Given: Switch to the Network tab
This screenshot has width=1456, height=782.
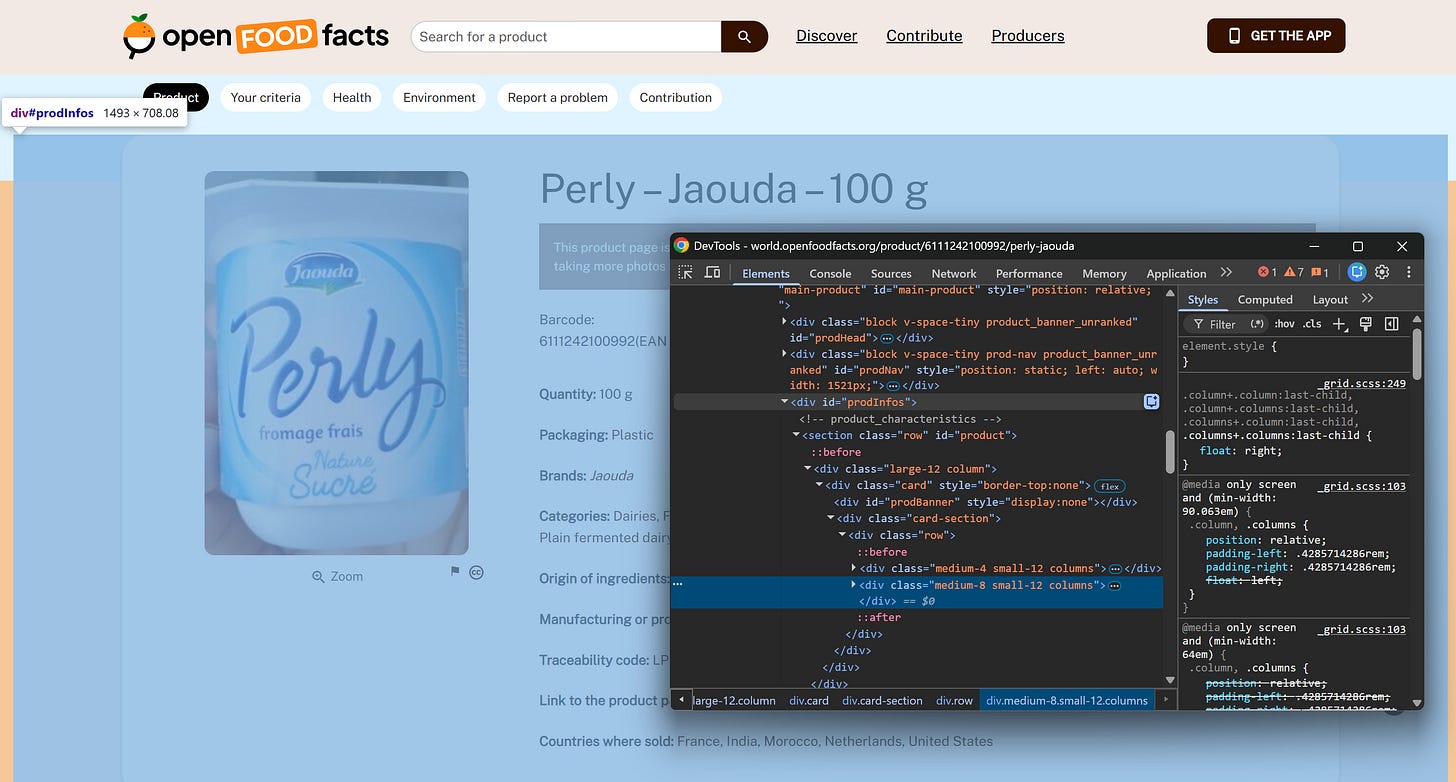Looking at the screenshot, I should point(954,273).
